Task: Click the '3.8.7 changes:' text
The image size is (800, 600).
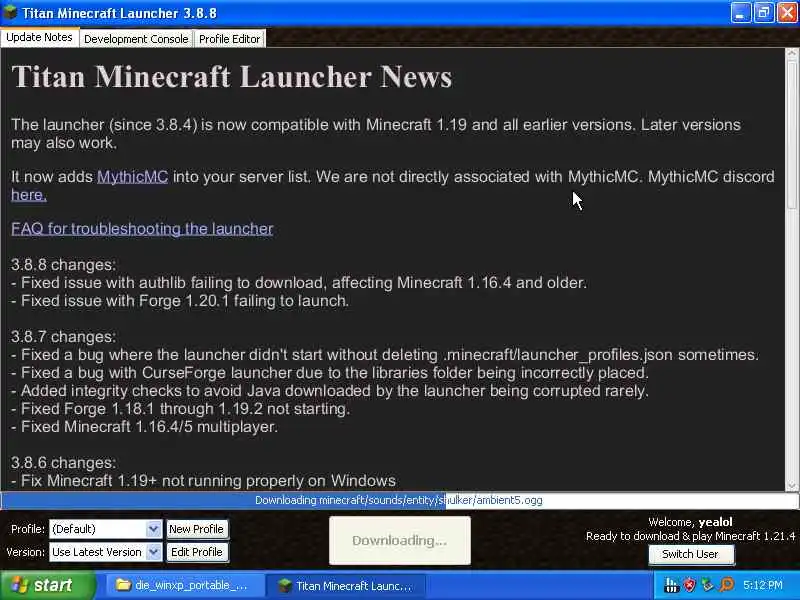Action: pos(63,337)
